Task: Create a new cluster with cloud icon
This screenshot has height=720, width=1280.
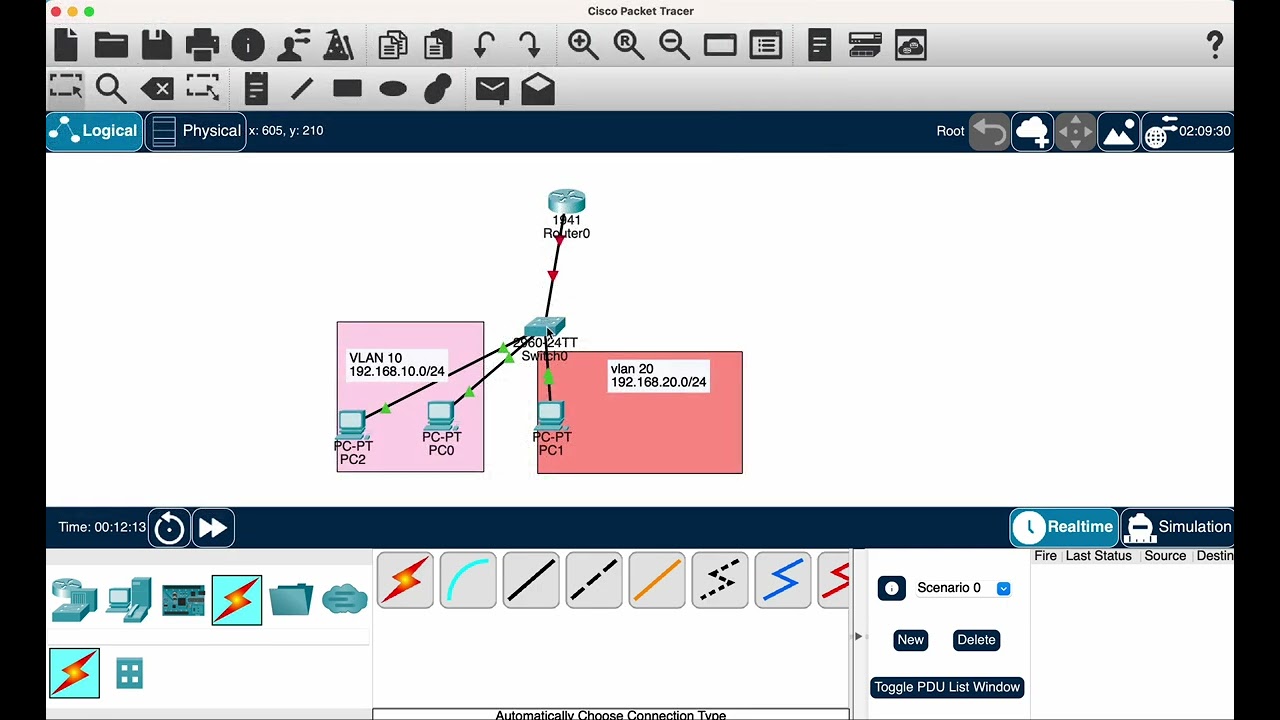Action: [x=1032, y=131]
